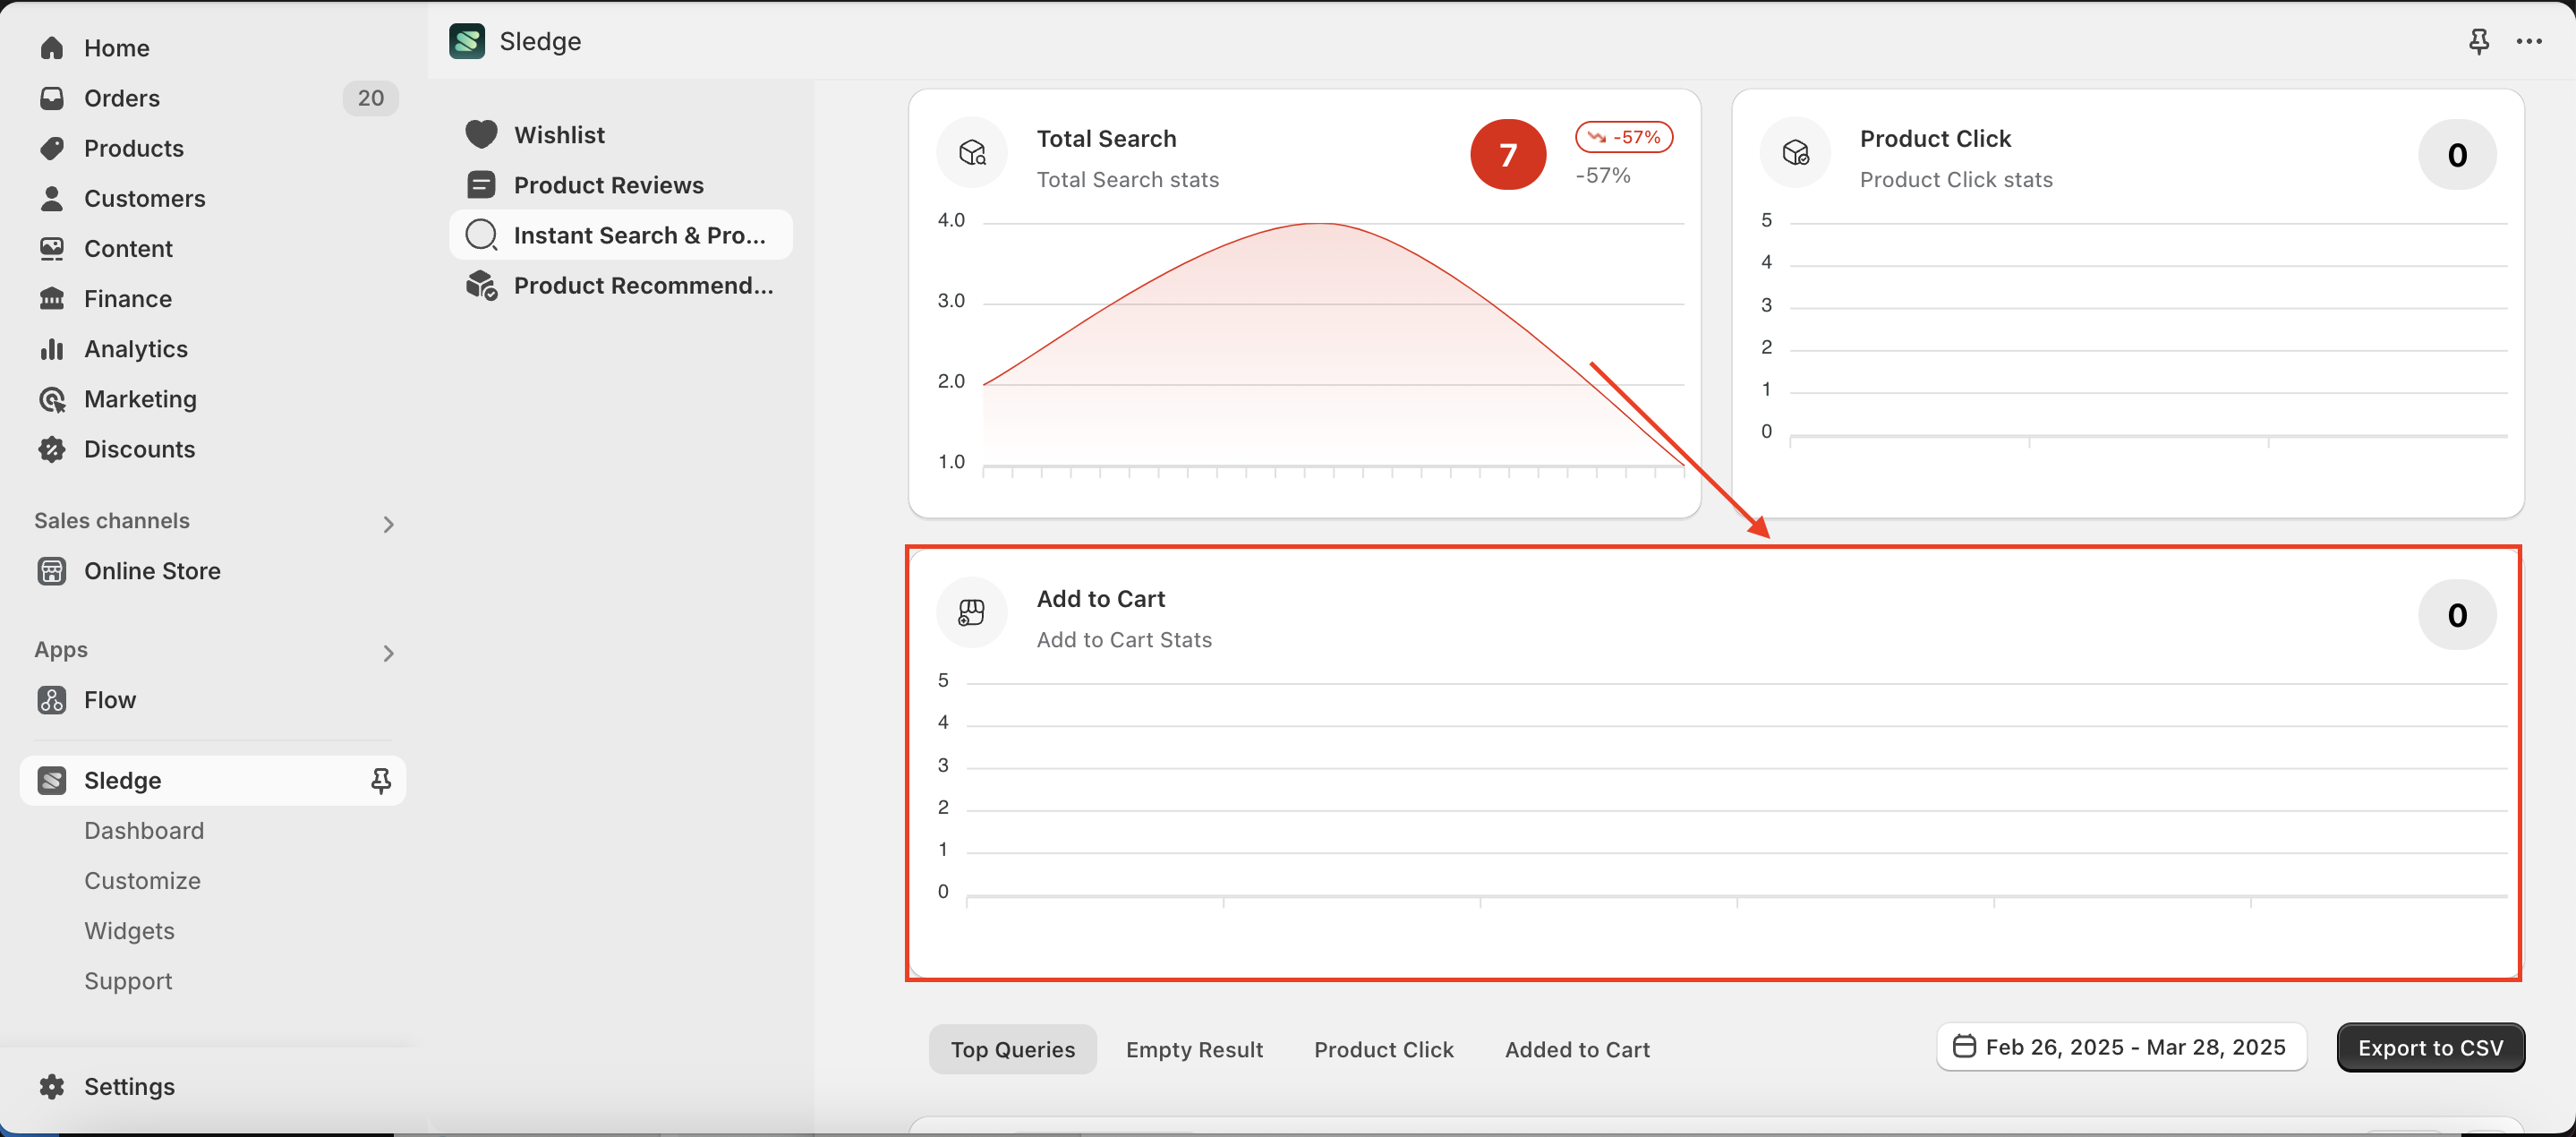Click the Export to CSV button
Image resolution: width=2576 pixels, height=1137 pixels.
pyautogui.click(x=2431, y=1047)
